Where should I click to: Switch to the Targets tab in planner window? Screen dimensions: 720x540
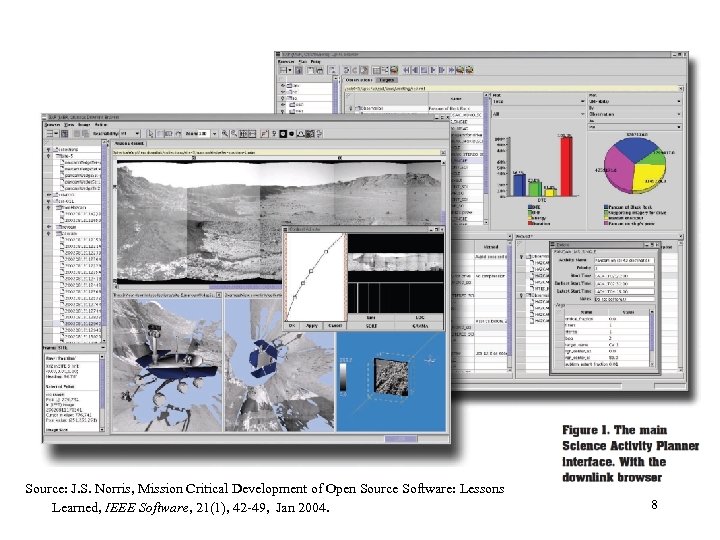click(x=386, y=80)
